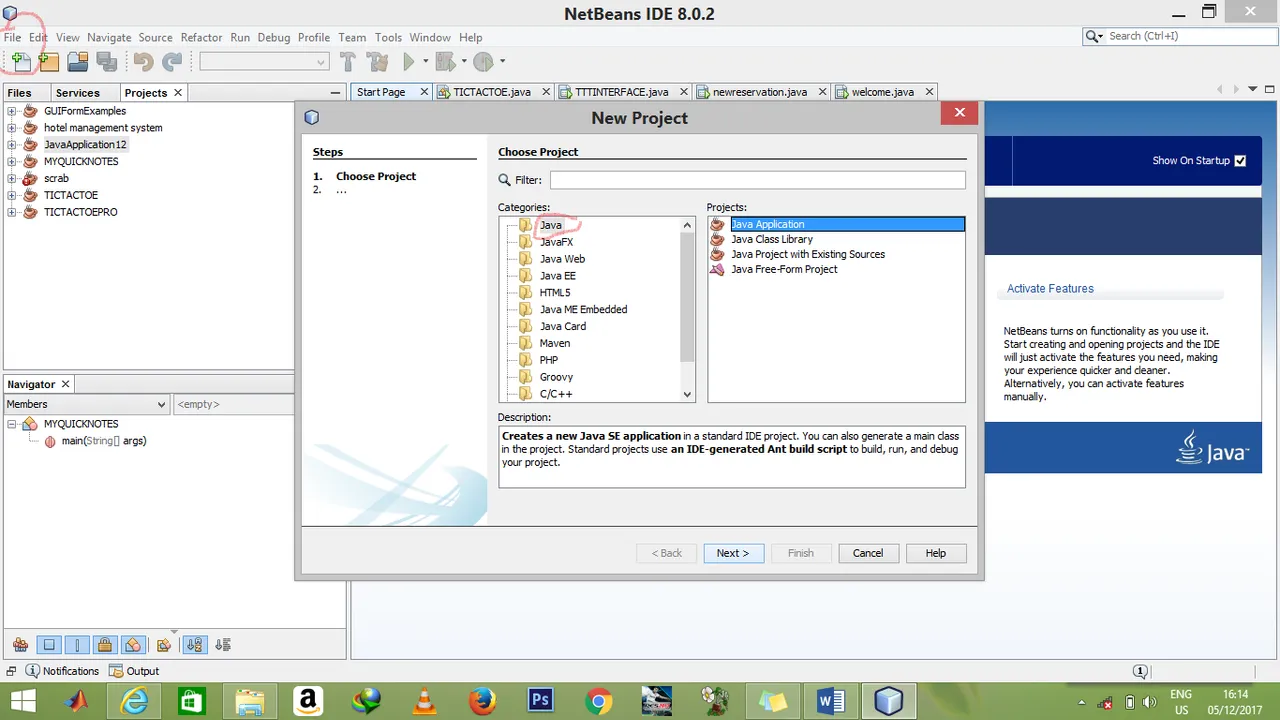Click the Cancel button in New Project
This screenshot has width=1280, height=720.
point(868,553)
